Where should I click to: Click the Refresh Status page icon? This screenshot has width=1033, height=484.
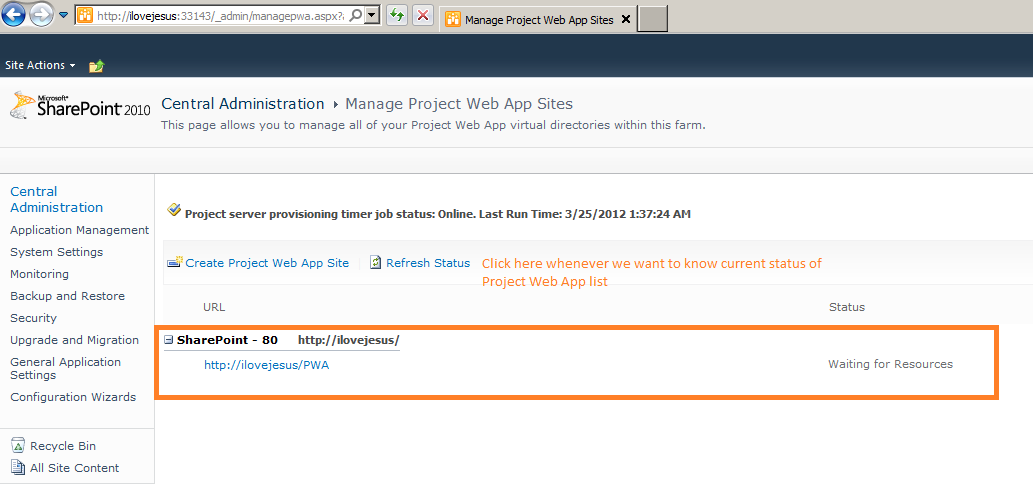[x=376, y=263]
